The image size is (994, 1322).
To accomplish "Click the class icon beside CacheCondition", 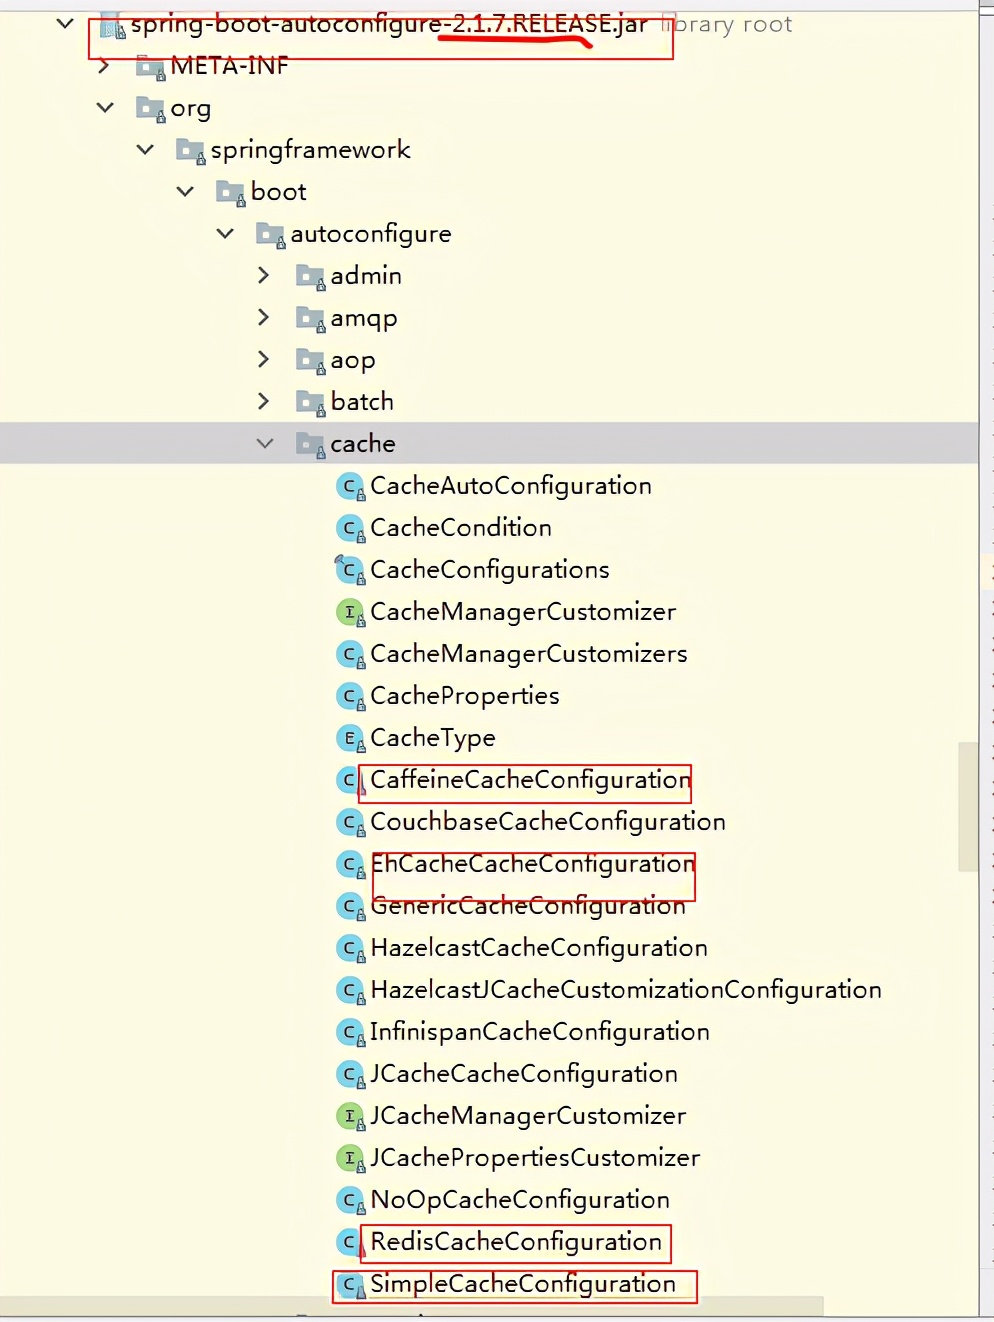I will (351, 529).
